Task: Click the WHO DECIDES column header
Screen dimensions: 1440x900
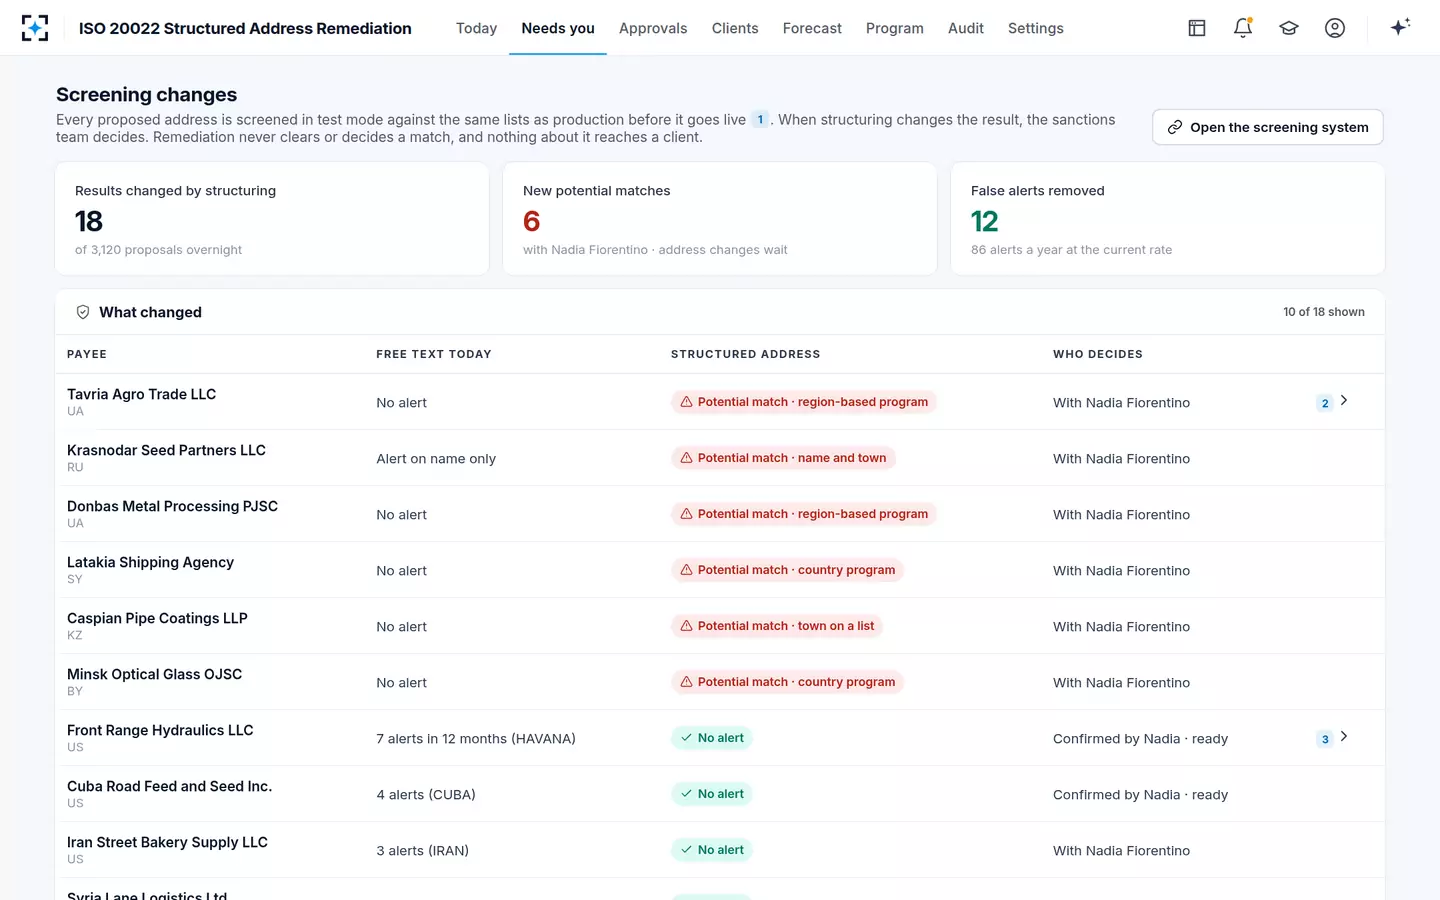Action: tap(1098, 354)
